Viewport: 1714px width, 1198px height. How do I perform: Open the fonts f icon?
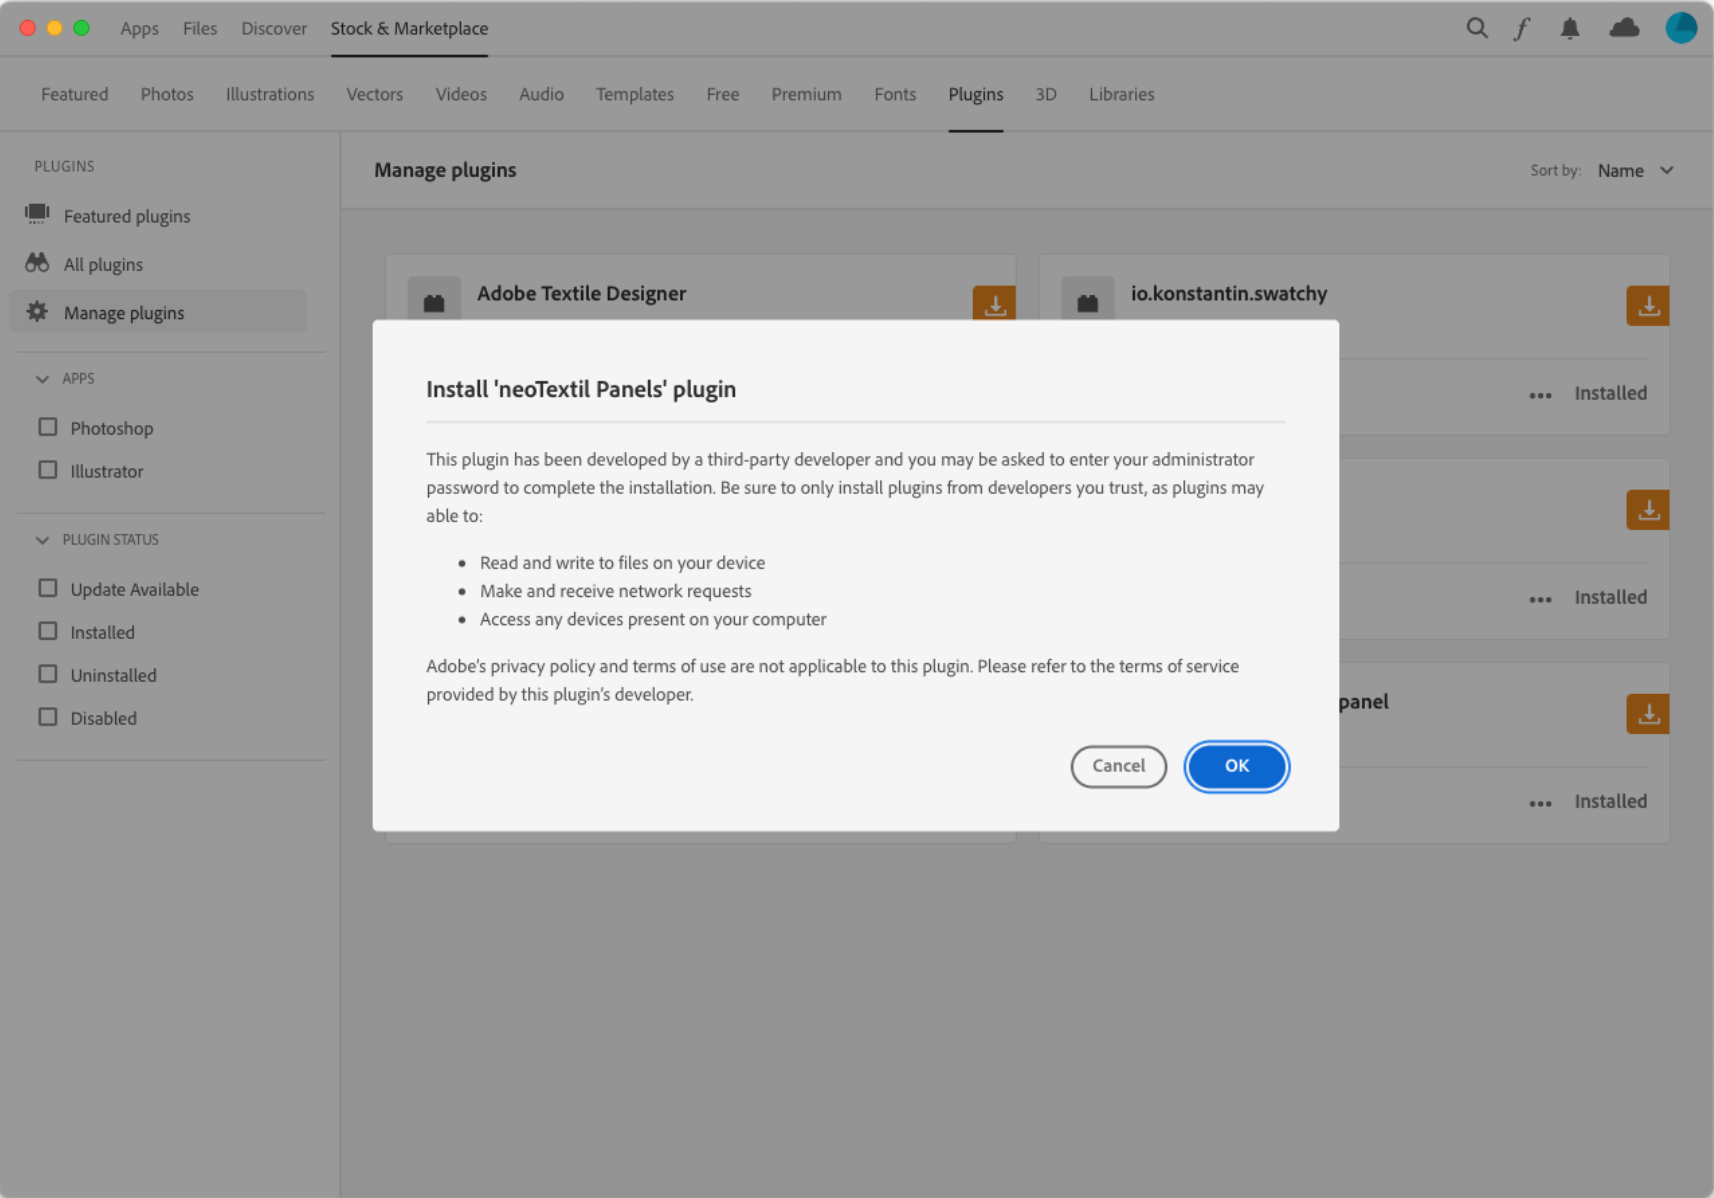pos(1521,28)
